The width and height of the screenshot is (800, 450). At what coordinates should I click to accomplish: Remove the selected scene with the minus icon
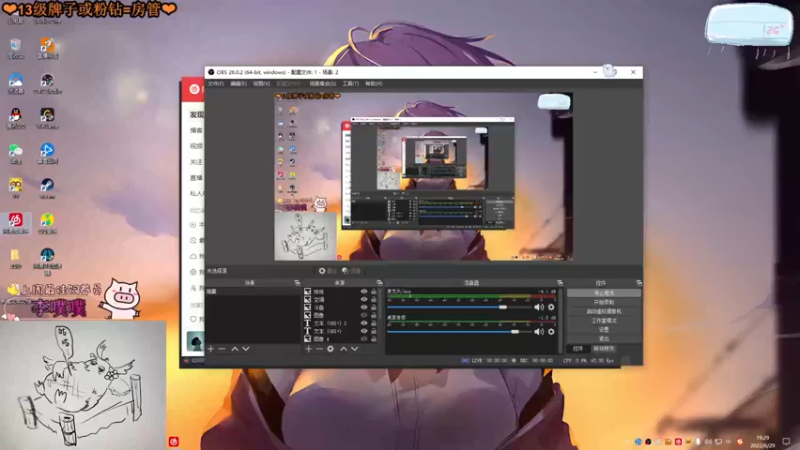click(221, 349)
